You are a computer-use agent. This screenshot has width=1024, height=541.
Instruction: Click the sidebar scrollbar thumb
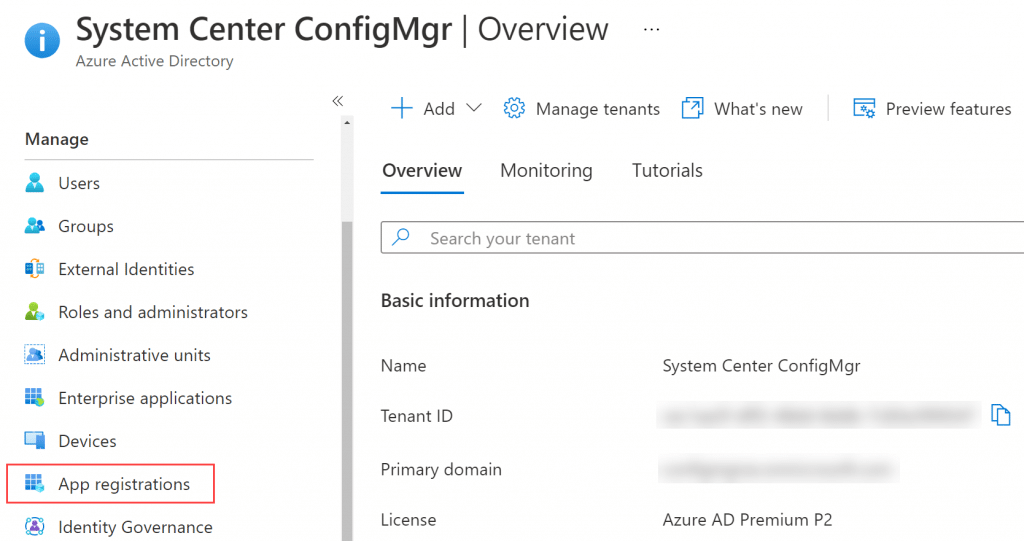347,381
